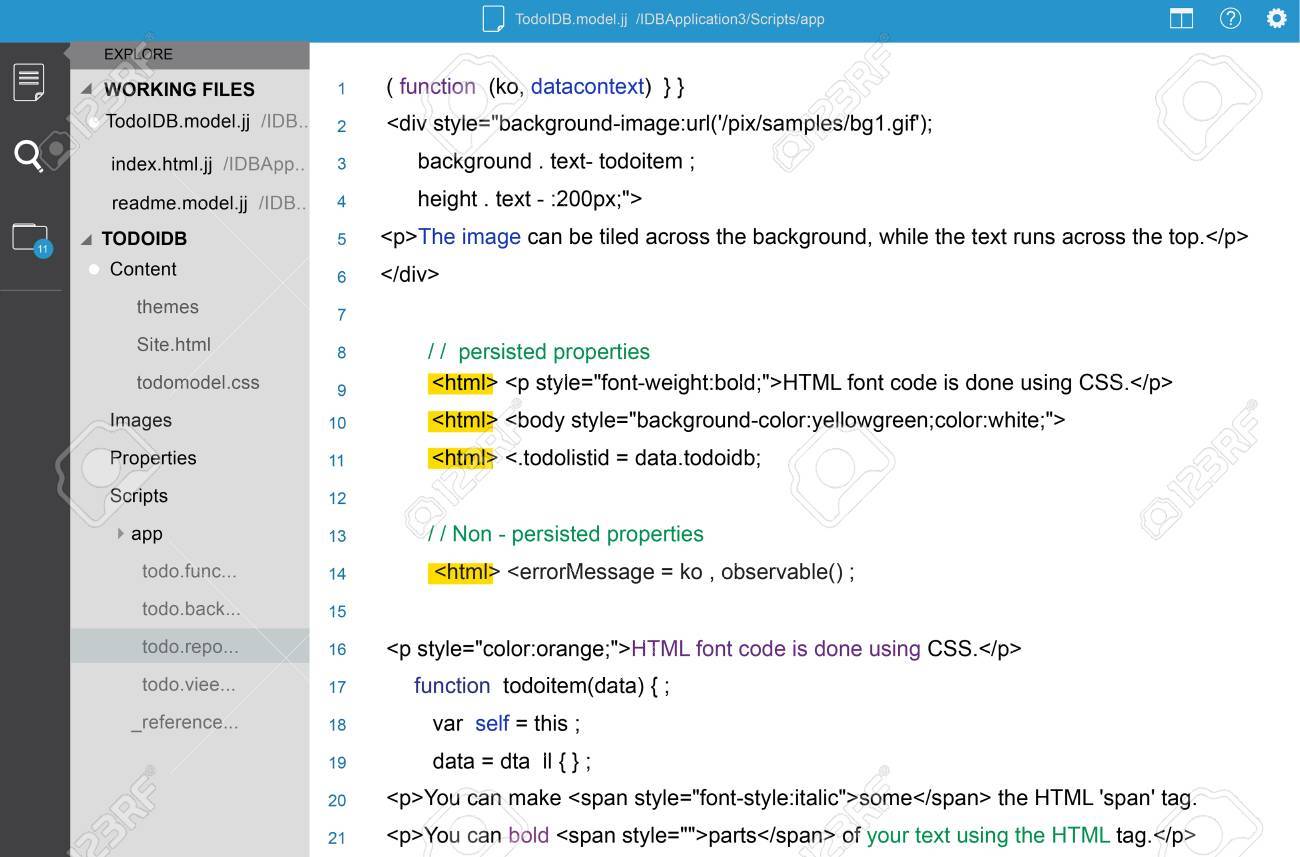
Task: Click the document icon beside TodoIDB.model.jj title
Action: (x=492, y=18)
